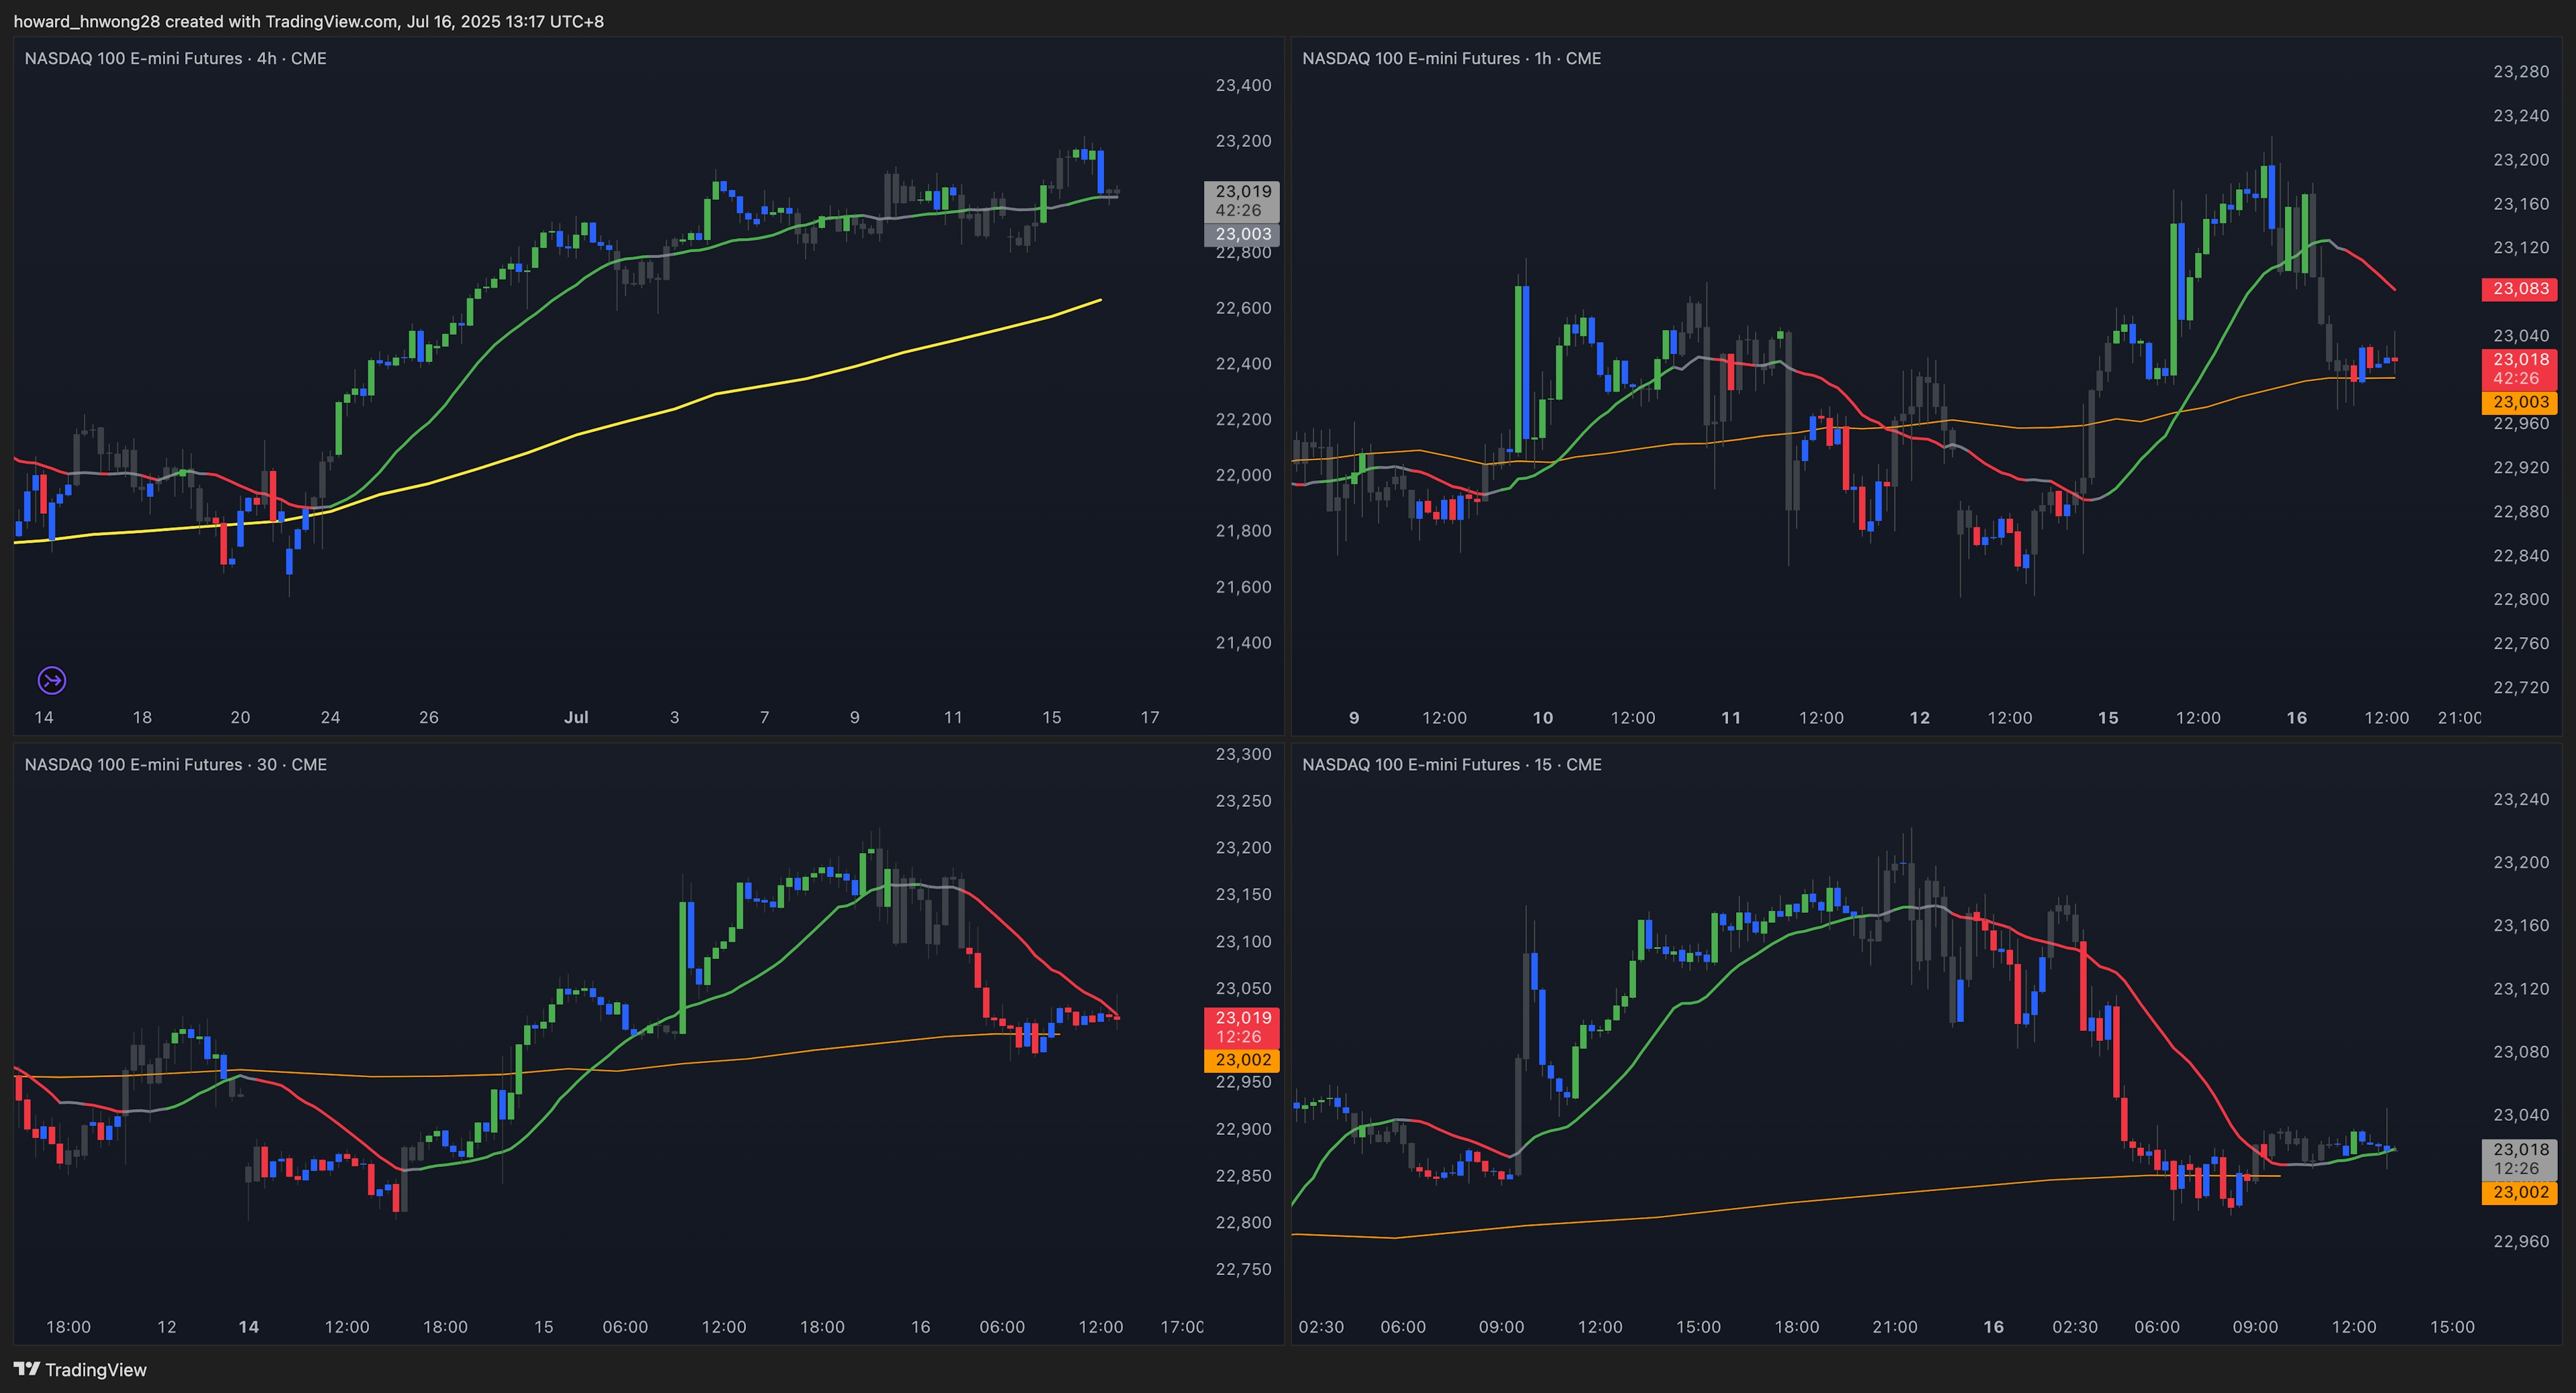Click 23,080 on the 15-minute price axis
Viewport: 2576px width, 1393px height.
(2521, 1052)
